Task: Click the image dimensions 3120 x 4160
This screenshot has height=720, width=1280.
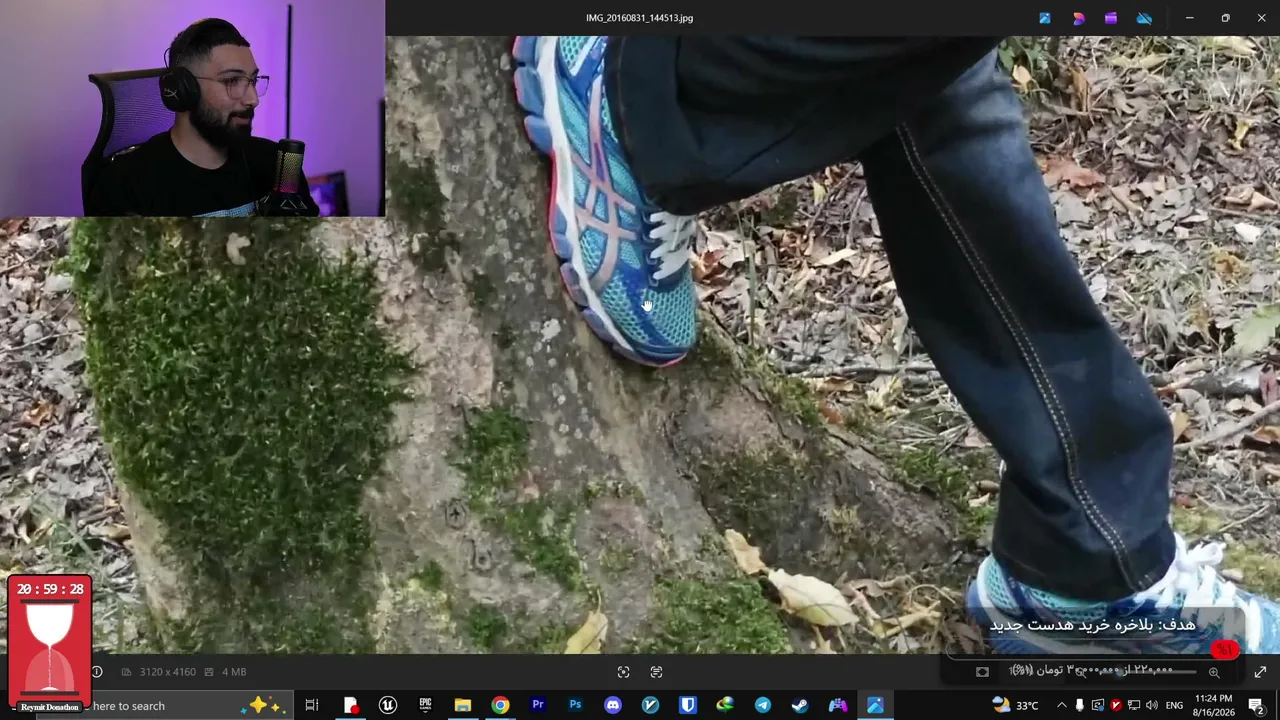Action: coord(167,672)
